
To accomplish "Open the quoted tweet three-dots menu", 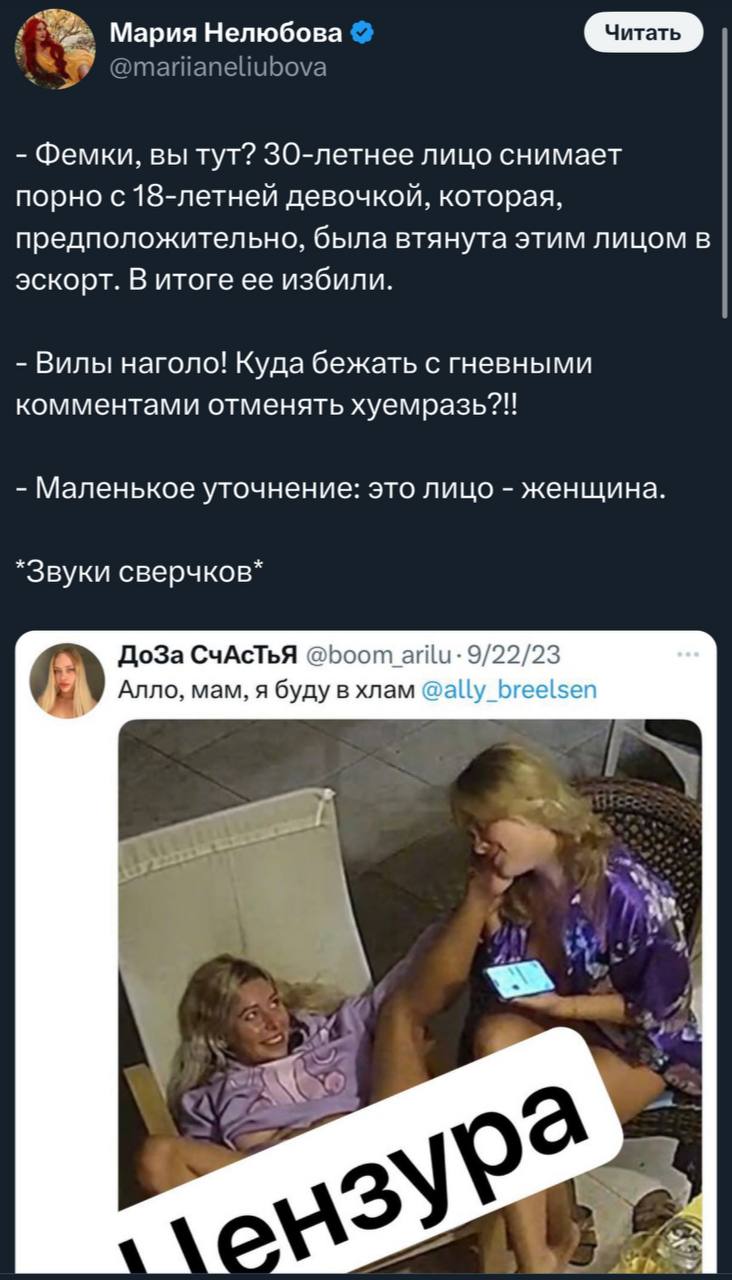I will tap(688, 656).
